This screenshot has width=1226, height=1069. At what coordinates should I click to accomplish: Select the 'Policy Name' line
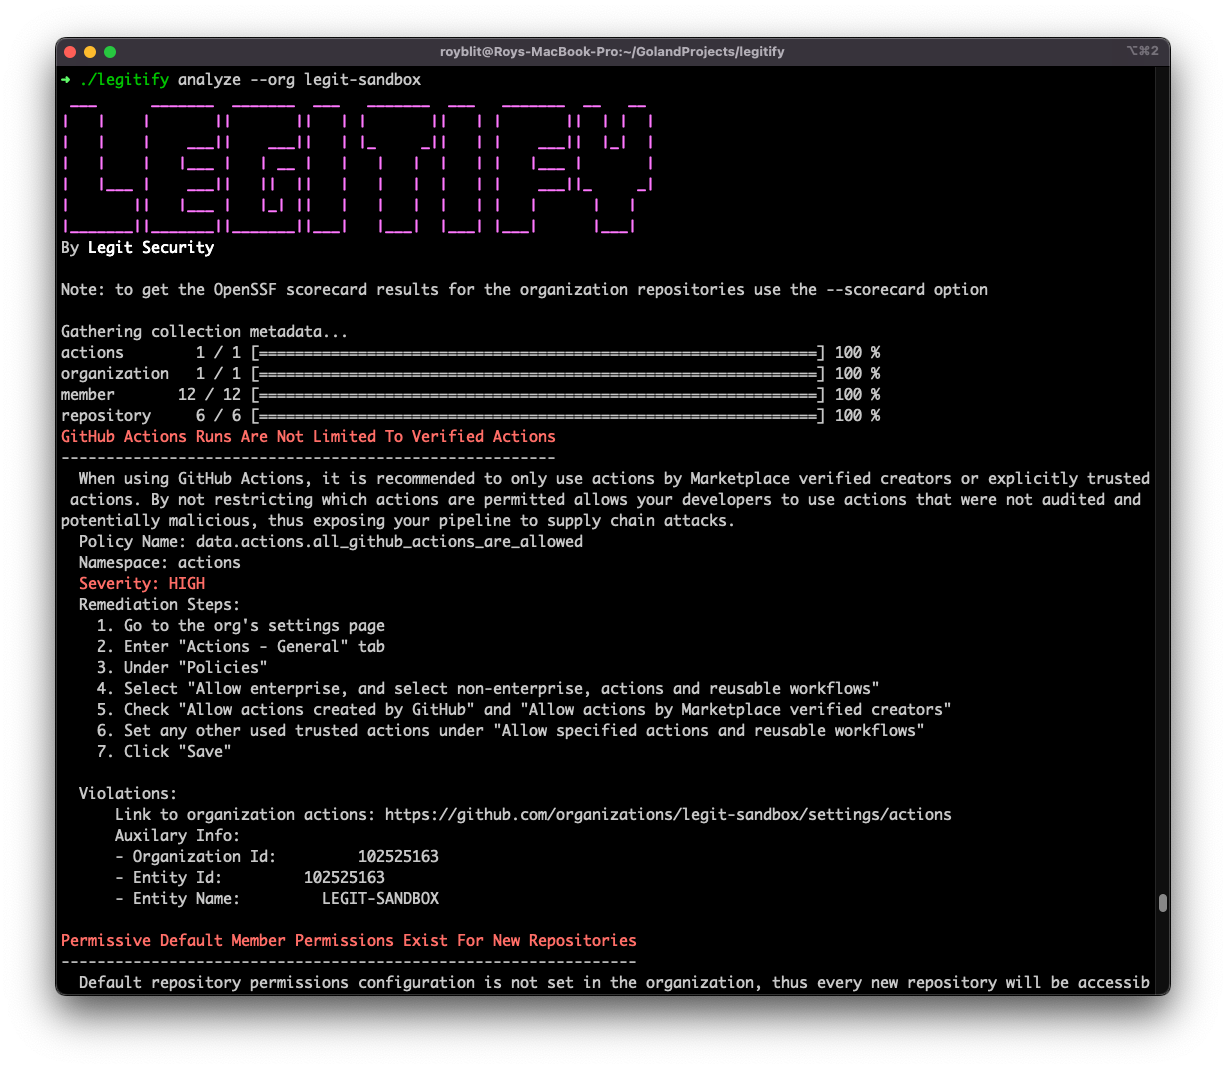[x=330, y=541]
